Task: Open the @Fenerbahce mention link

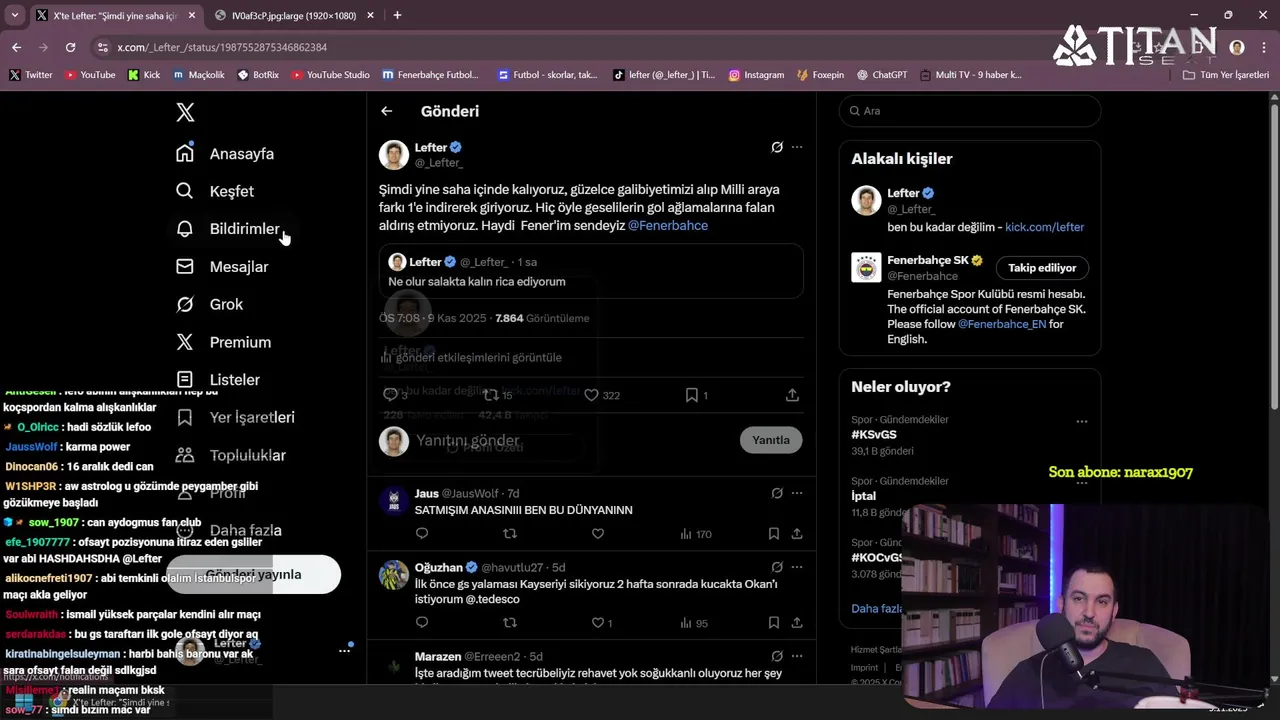Action: (x=668, y=226)
